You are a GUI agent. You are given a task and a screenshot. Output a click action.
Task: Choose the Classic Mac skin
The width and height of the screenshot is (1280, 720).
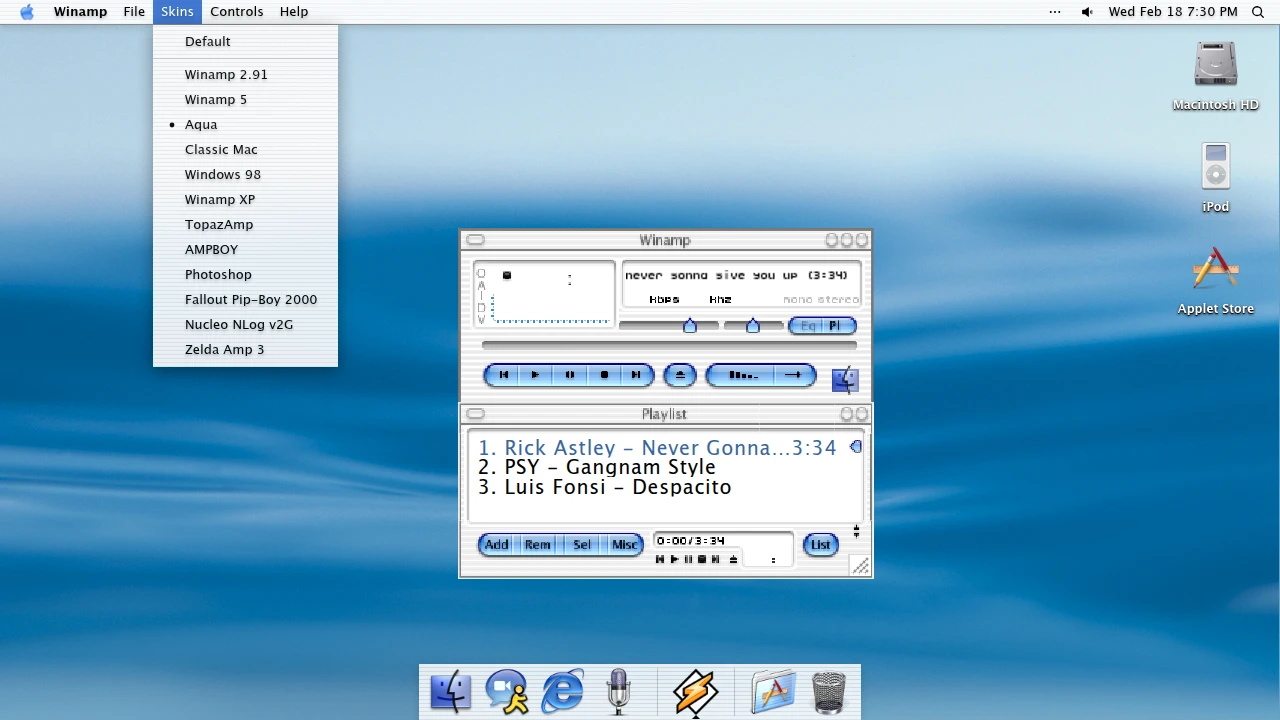pos(245,149)
